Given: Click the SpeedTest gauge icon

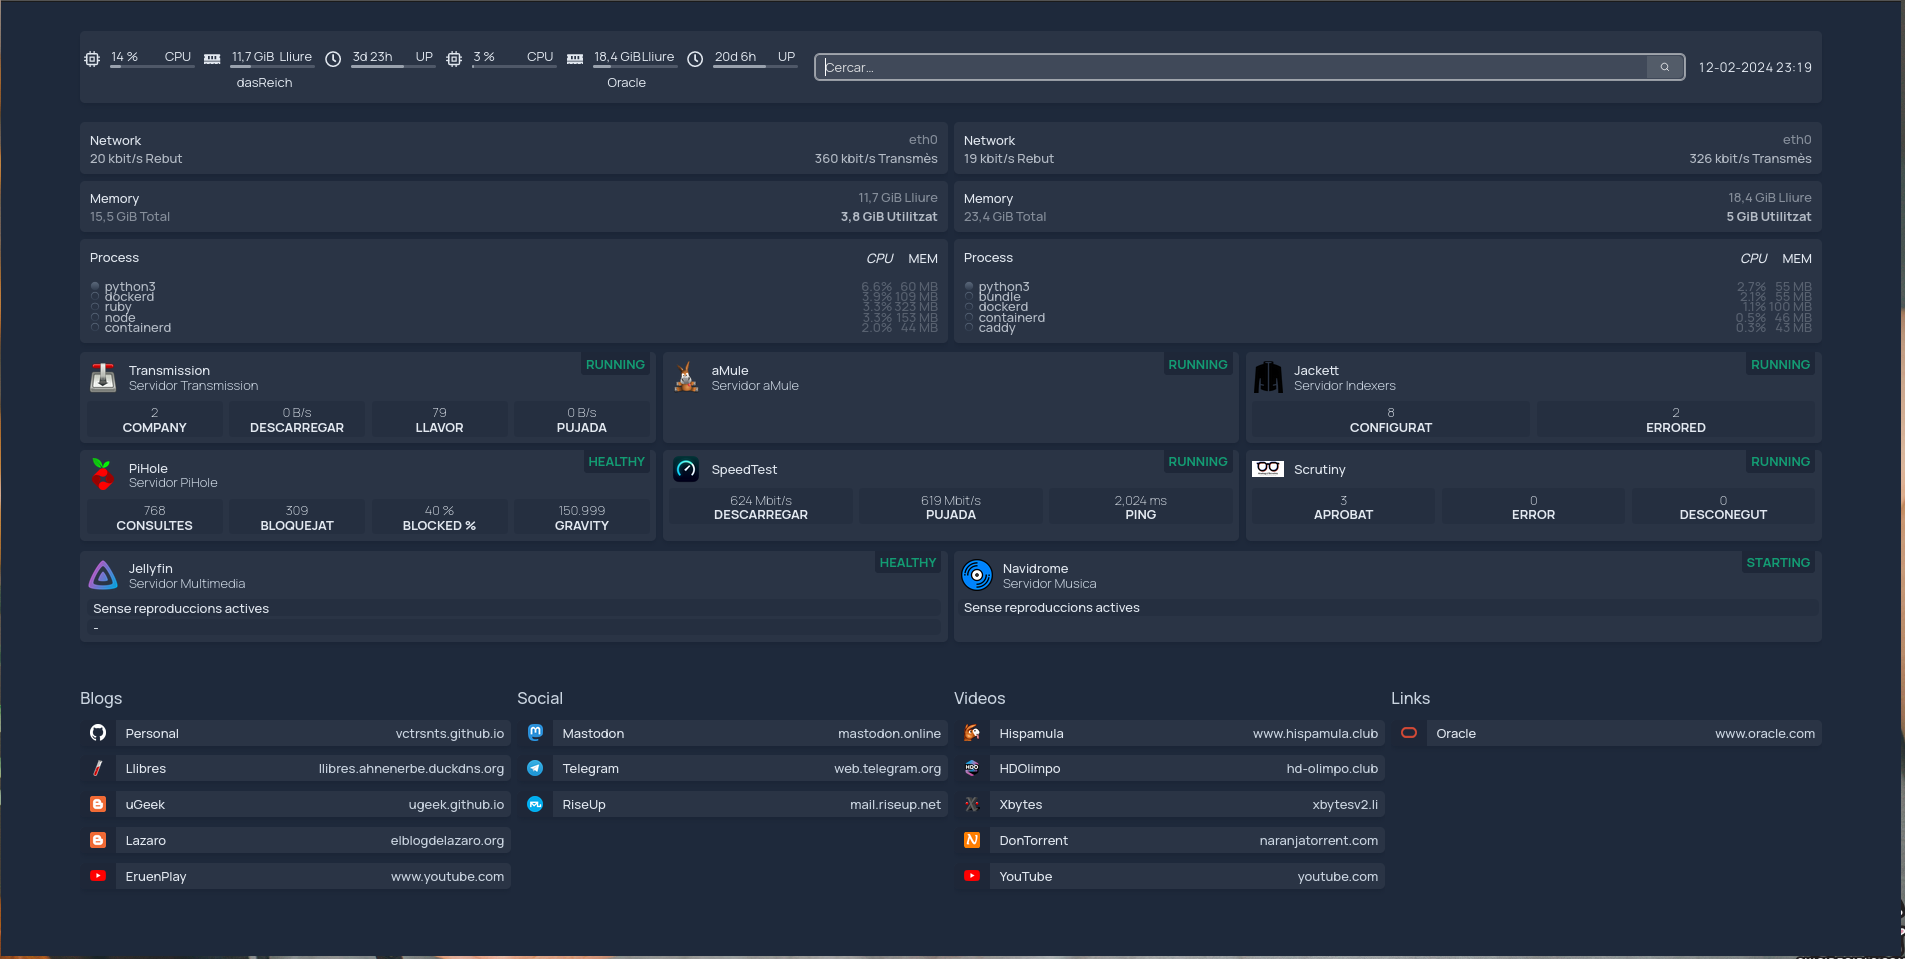Looking at the screenshot, I should click(686, 469).
